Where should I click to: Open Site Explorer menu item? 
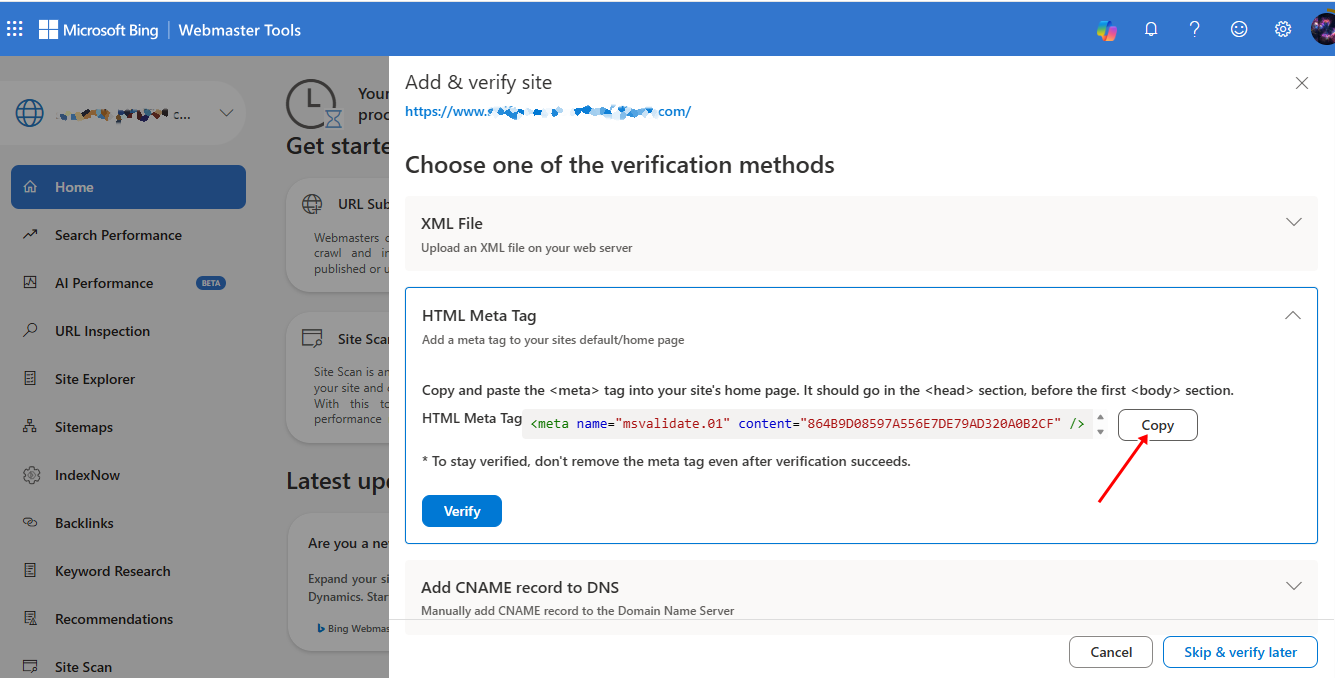[128, 379]
